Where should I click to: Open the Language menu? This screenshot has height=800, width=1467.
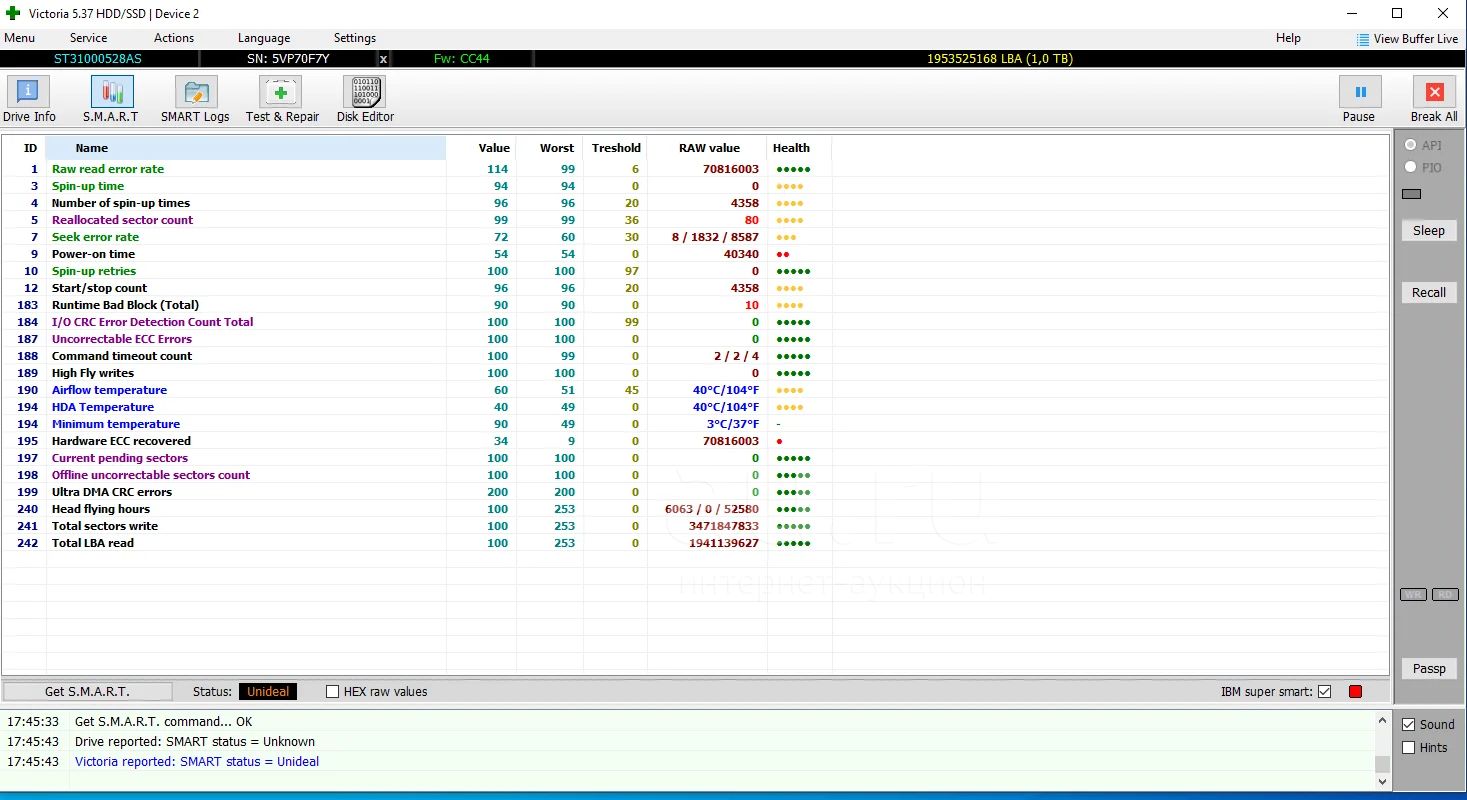[x=264, y=38]
